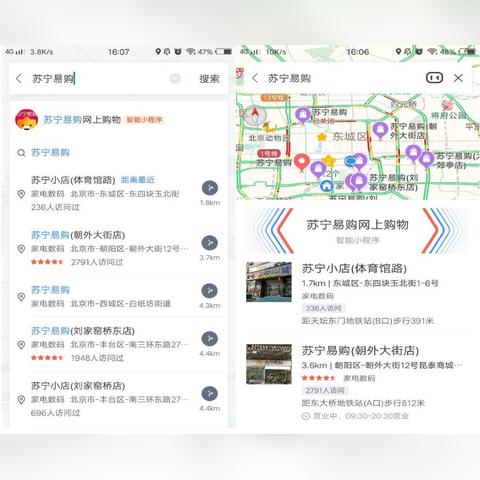This screenshot has width=480, height=480.
Task: Tap 距天坛东门地铁站(B口)步行391米 text
Action: (368, 321)
